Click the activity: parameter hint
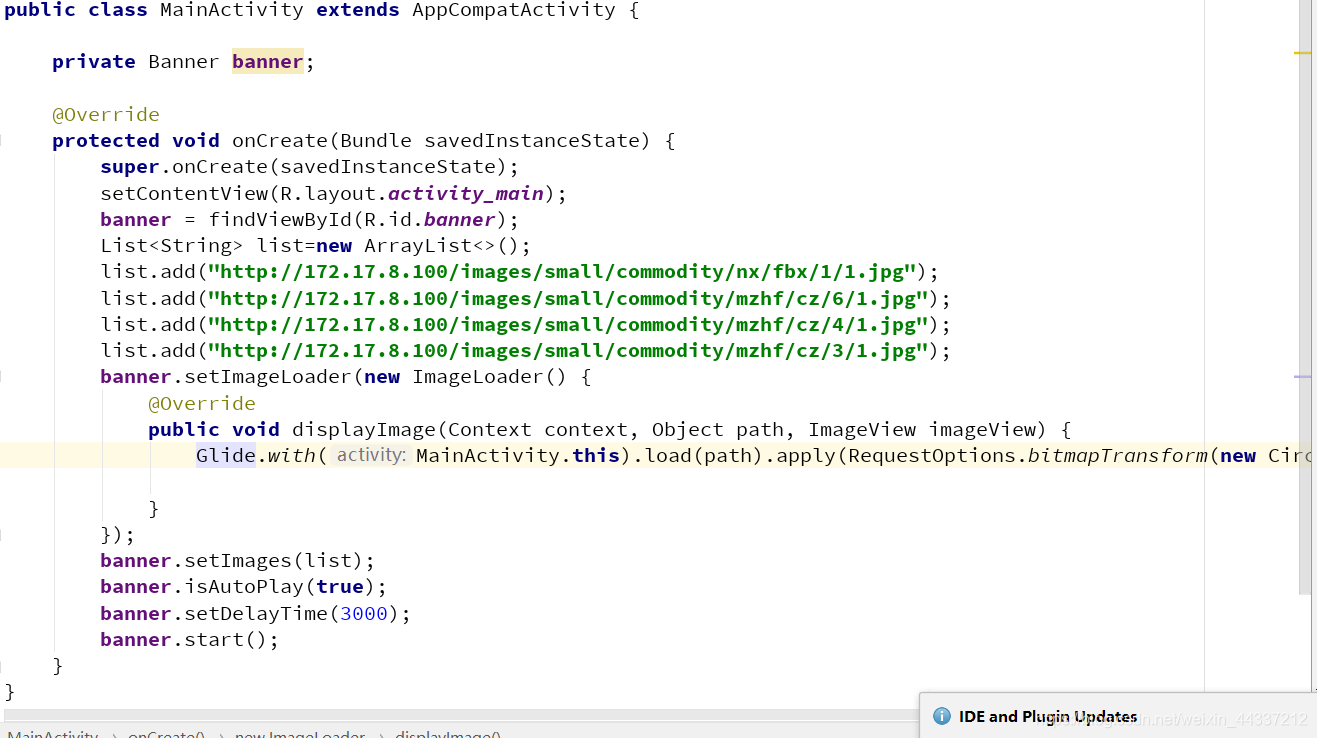 click(371, 456)
